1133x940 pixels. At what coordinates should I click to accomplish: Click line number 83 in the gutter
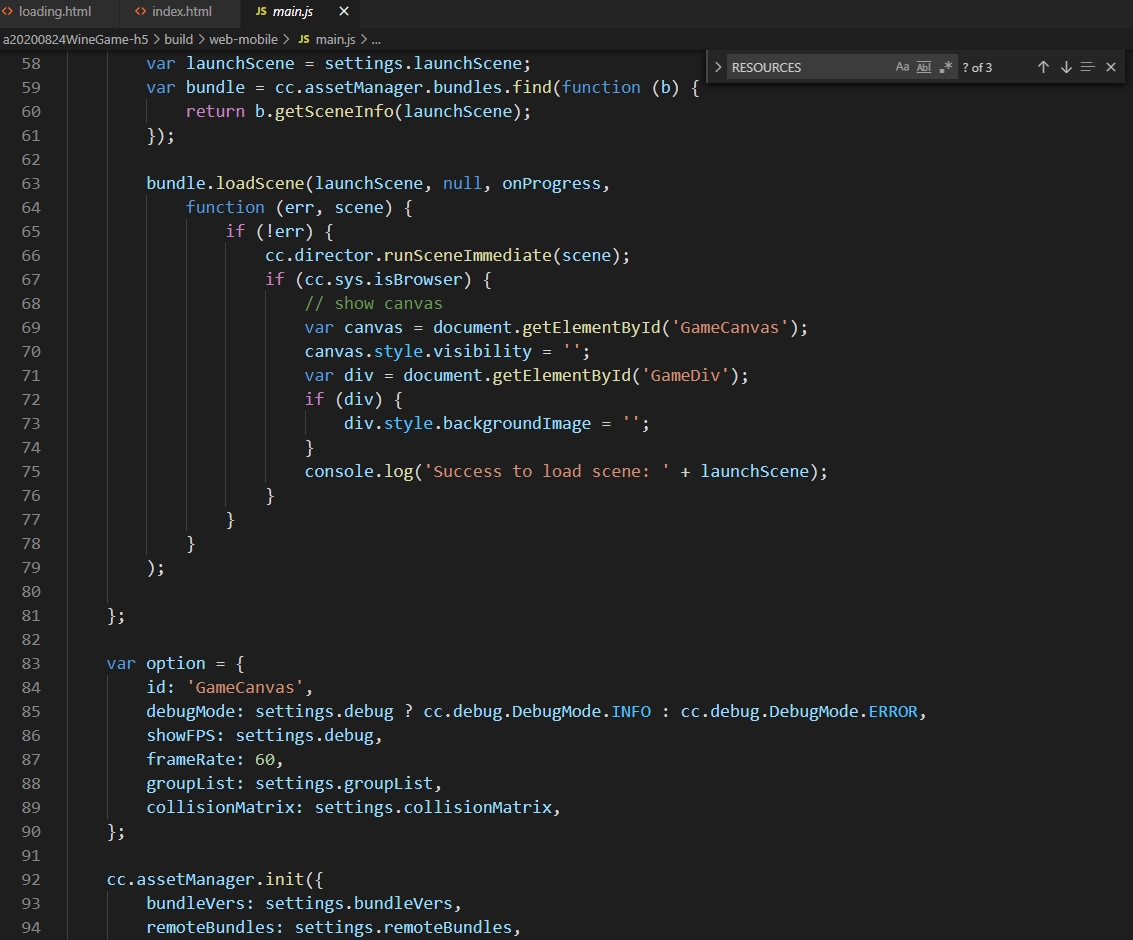(31, 663)
